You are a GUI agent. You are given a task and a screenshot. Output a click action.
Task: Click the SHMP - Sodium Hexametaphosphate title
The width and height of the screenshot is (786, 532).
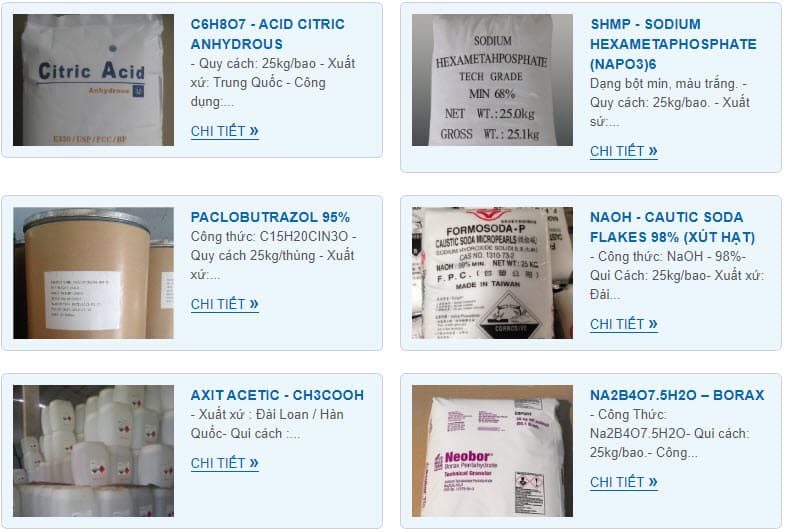[x=673, y=44]
